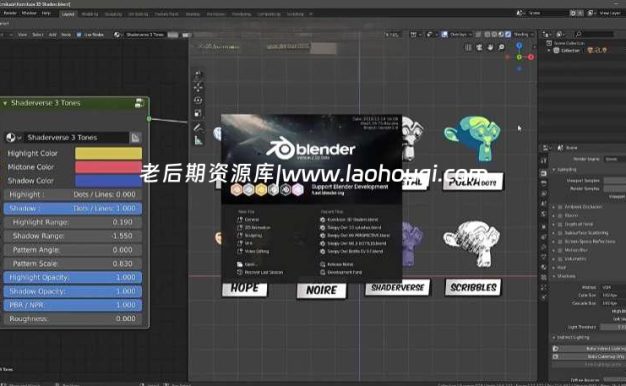Enable the Ambient Occlusion checkbox

560,207
